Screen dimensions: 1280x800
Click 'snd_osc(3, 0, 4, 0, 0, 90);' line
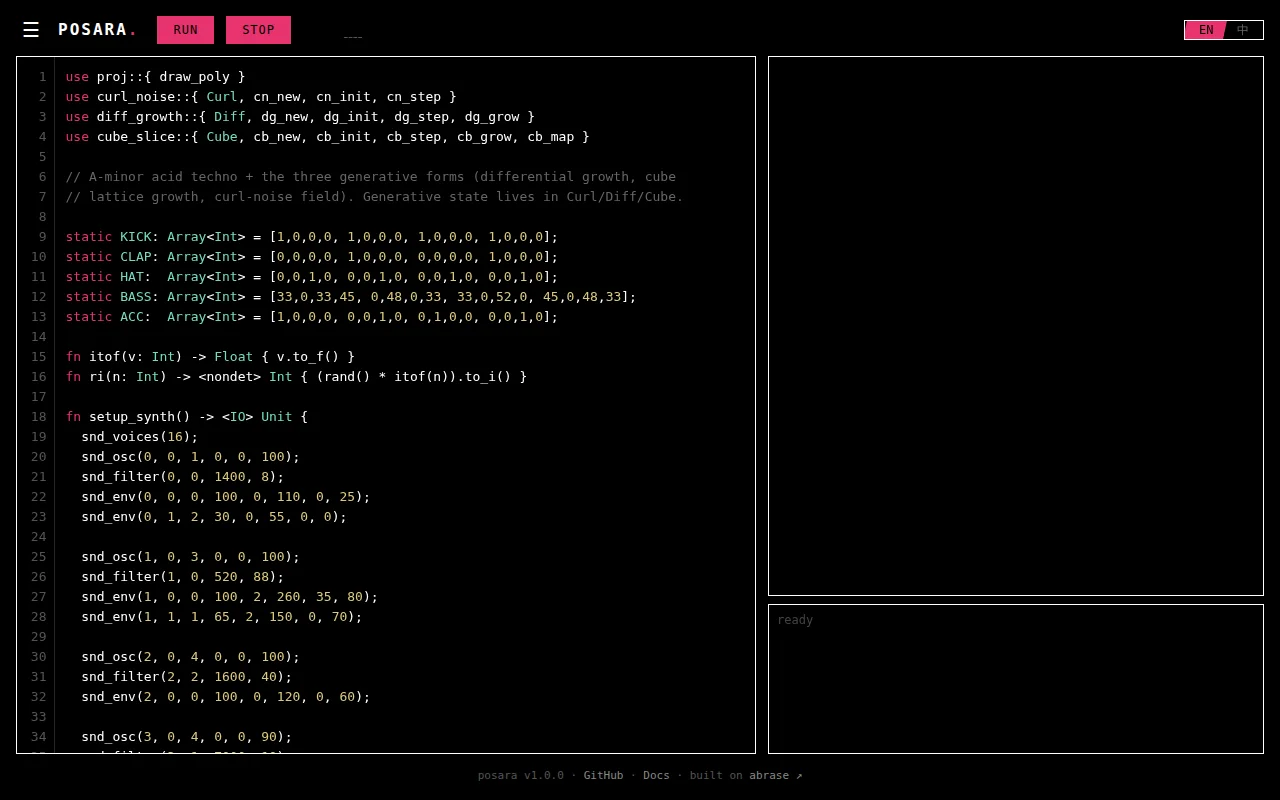(187, 737)
